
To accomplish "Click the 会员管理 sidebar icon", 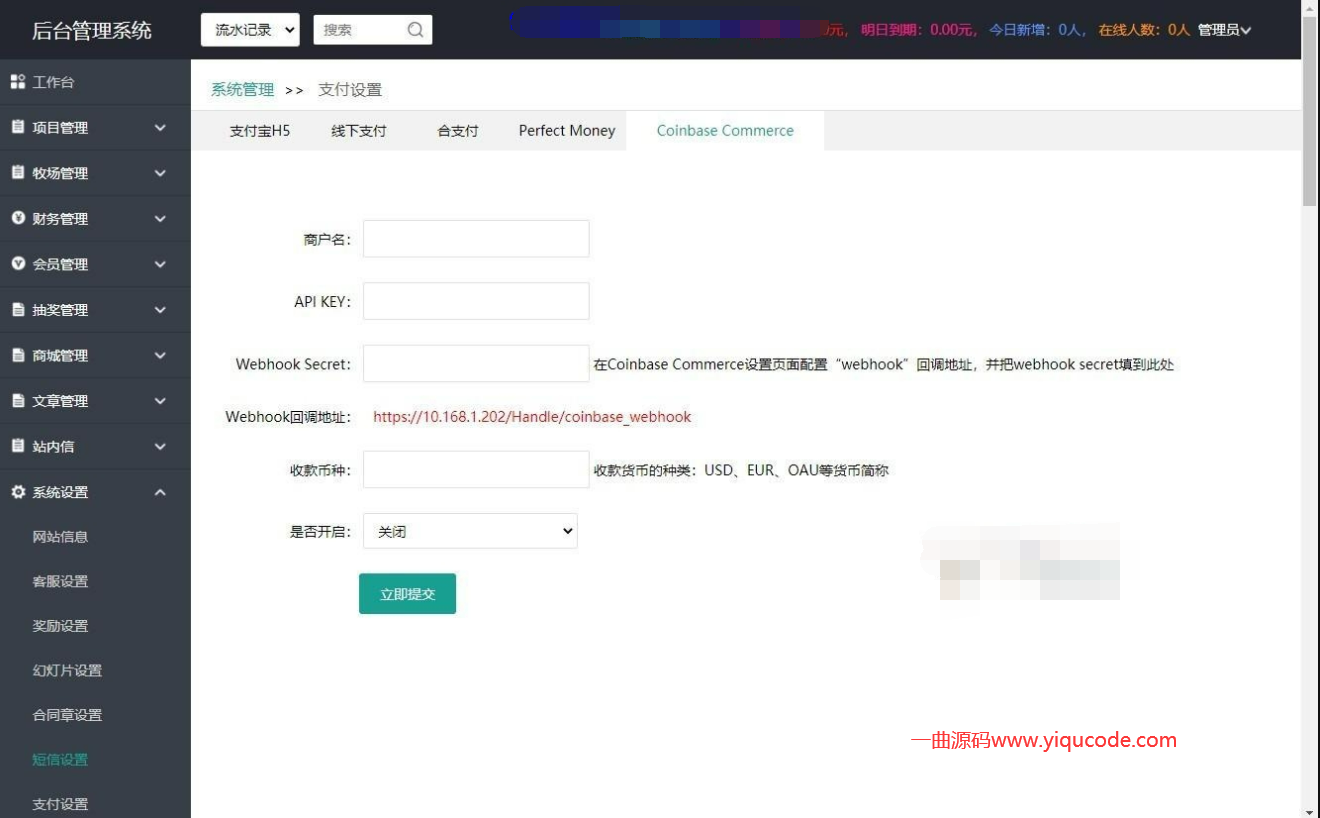I will [18, 264].
